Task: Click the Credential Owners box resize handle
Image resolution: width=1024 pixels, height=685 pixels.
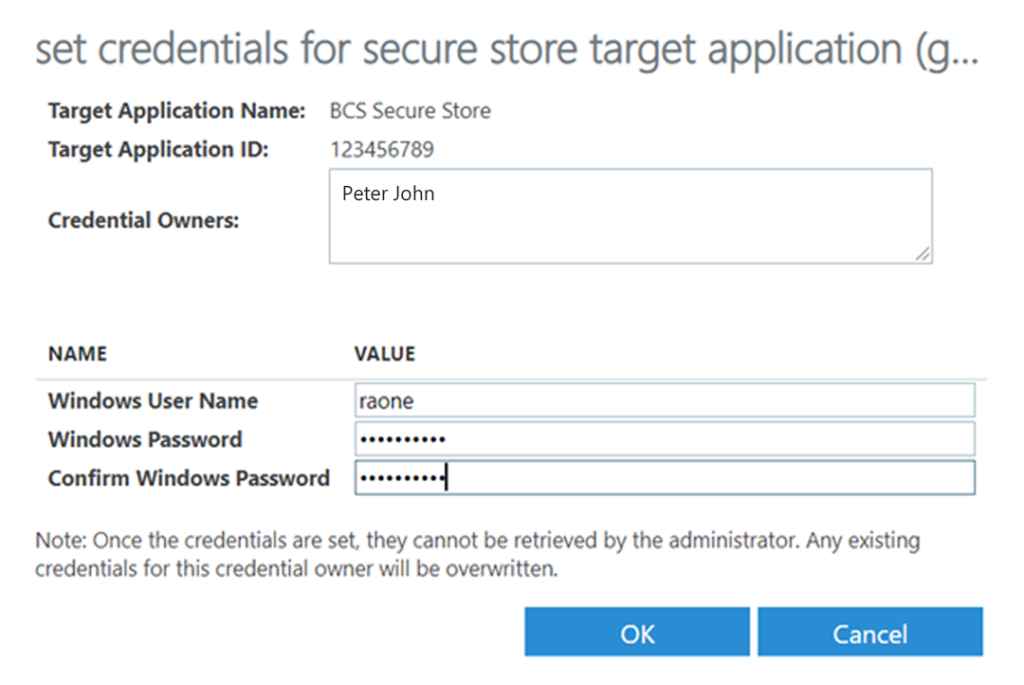Action: pyautogui.click(x=922, y=254)
